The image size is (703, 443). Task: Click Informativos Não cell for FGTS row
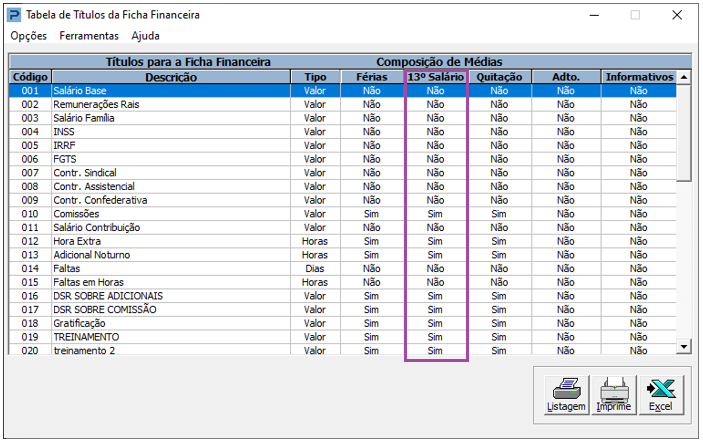[x=638, y=159]
